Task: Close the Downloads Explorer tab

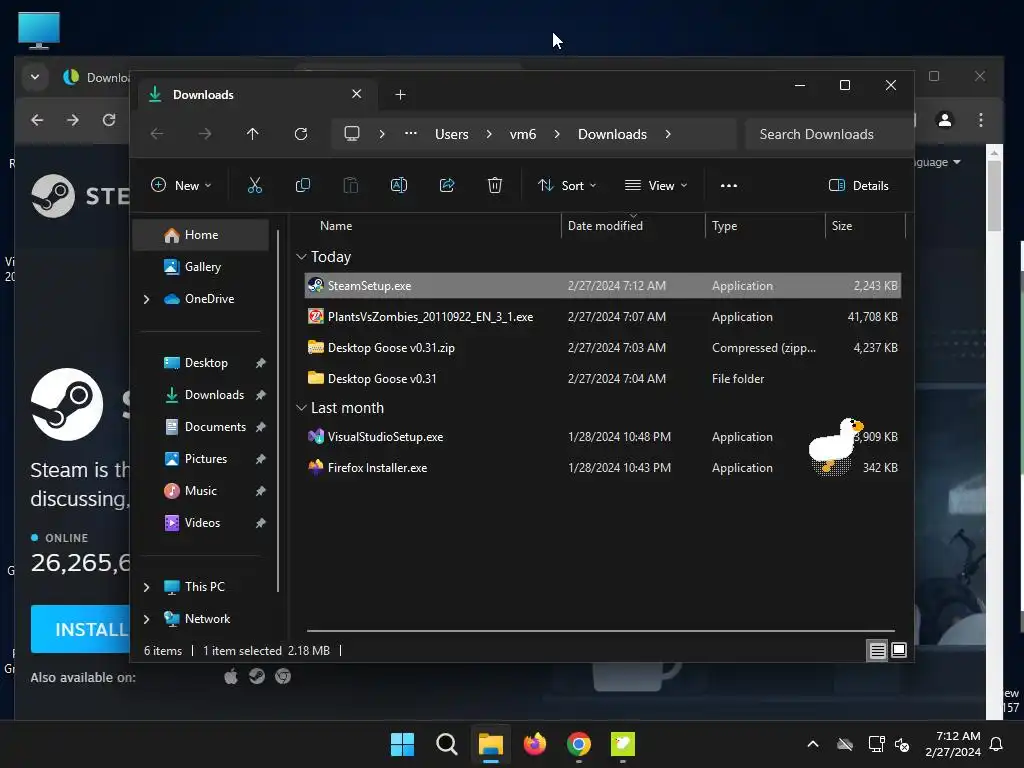Action: coord(357,94)
